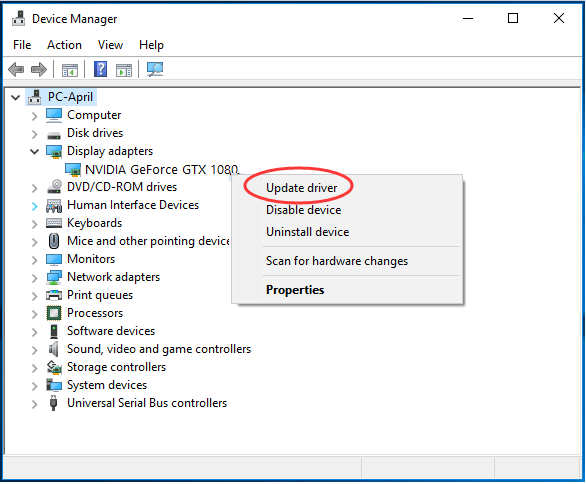Expand the Network adapters node
The width and height of the screenshot is (586, 484).
pyautogui.click(x=34, y=278)
